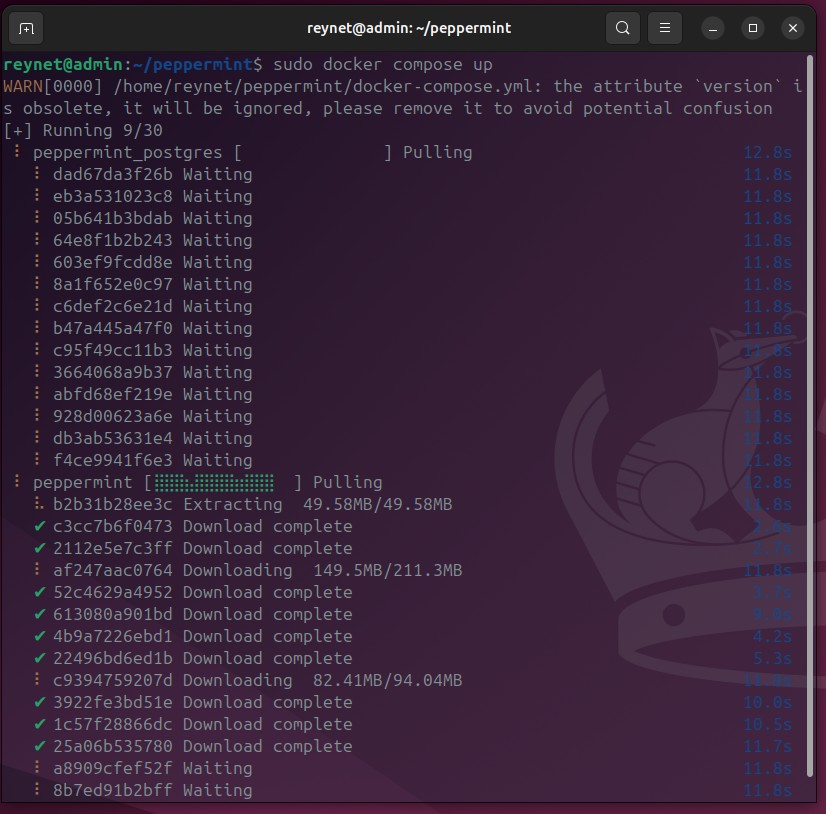This screenshot has width=826, height=814.
Task: Click the '11.7s' elapsed time
Action: tap(768, 747)
